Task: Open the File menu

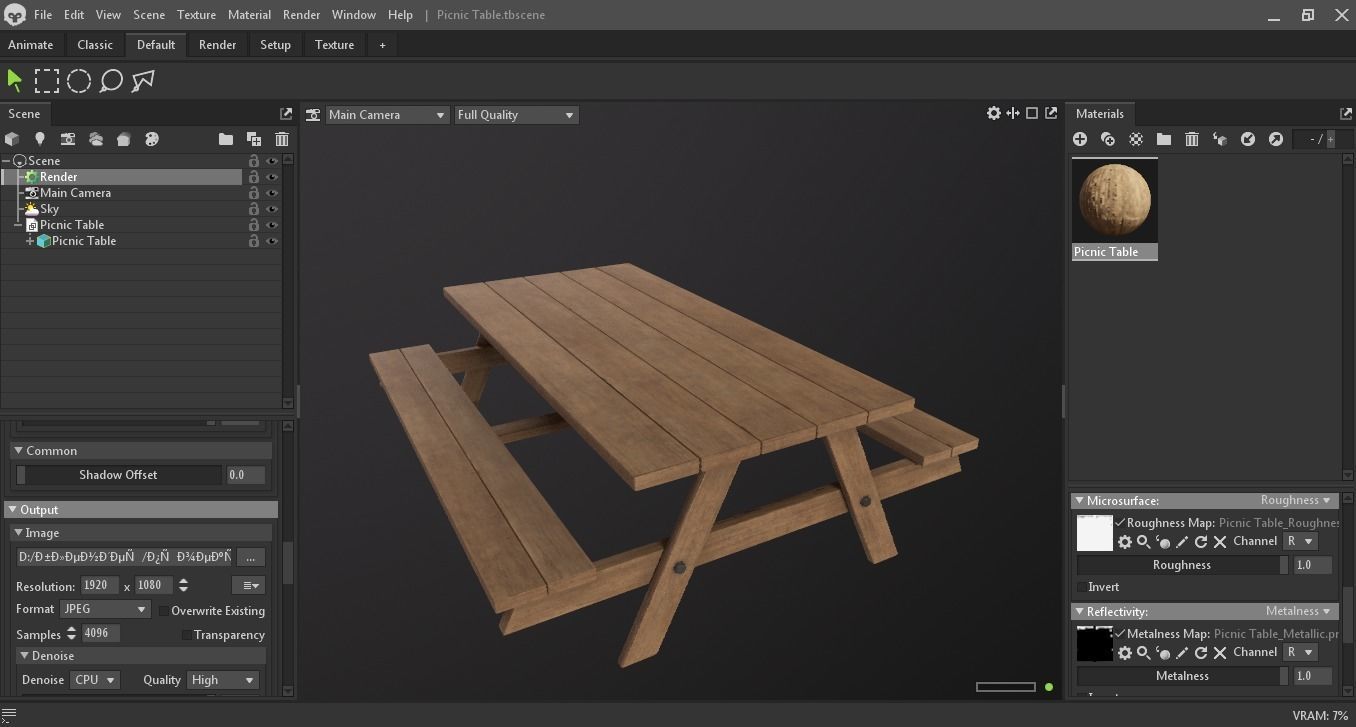Action: (43, 15)
